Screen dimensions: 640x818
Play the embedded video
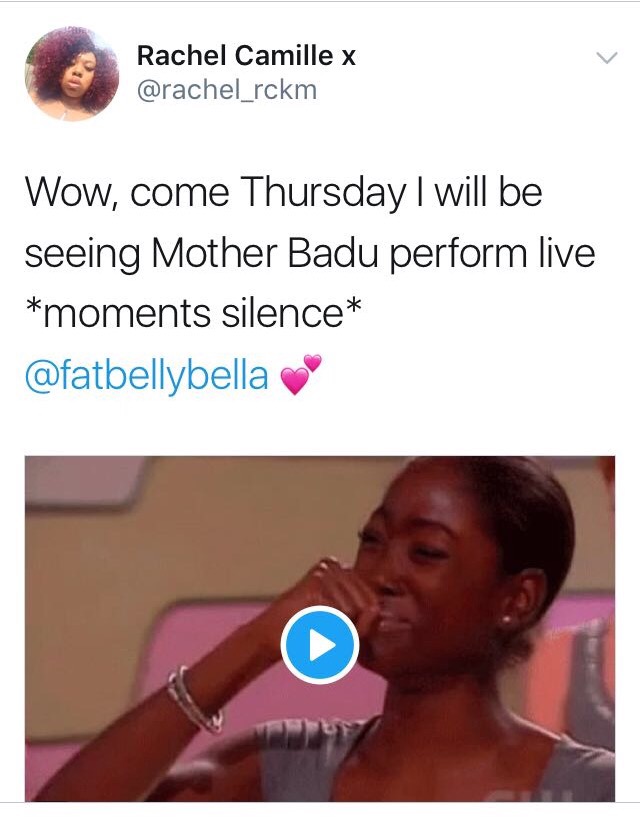[x=319, y=646]
